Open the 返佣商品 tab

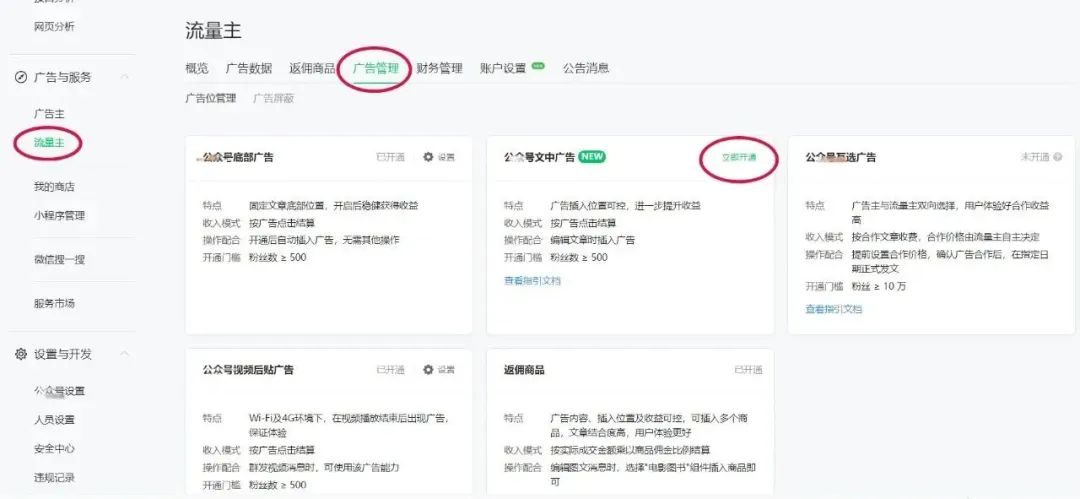point(312,68)
